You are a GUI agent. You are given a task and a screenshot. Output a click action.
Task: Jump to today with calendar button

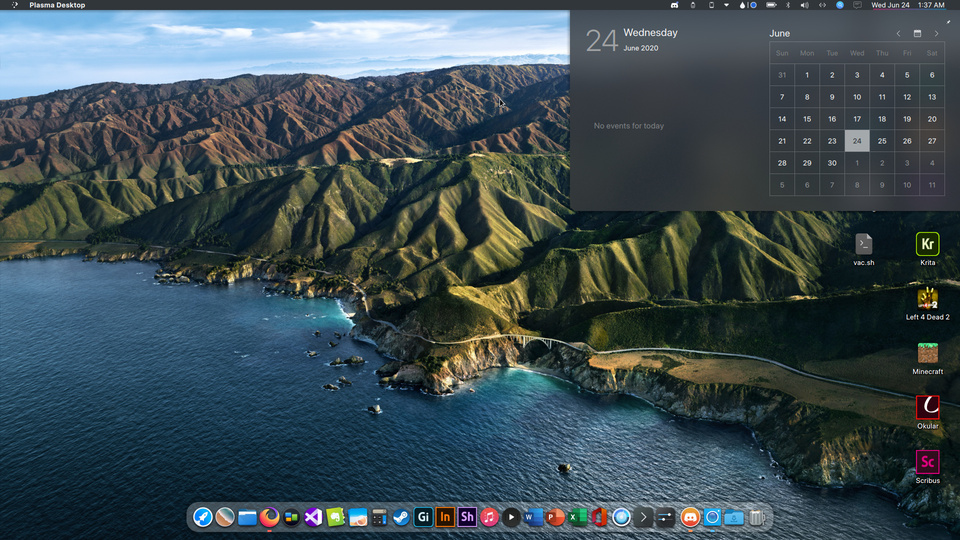917,33
